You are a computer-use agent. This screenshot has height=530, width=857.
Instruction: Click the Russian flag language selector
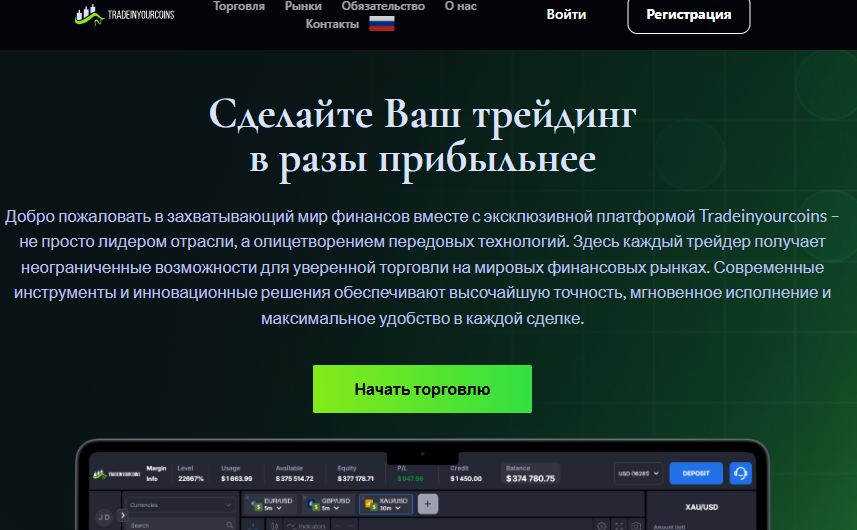(381, 23)
